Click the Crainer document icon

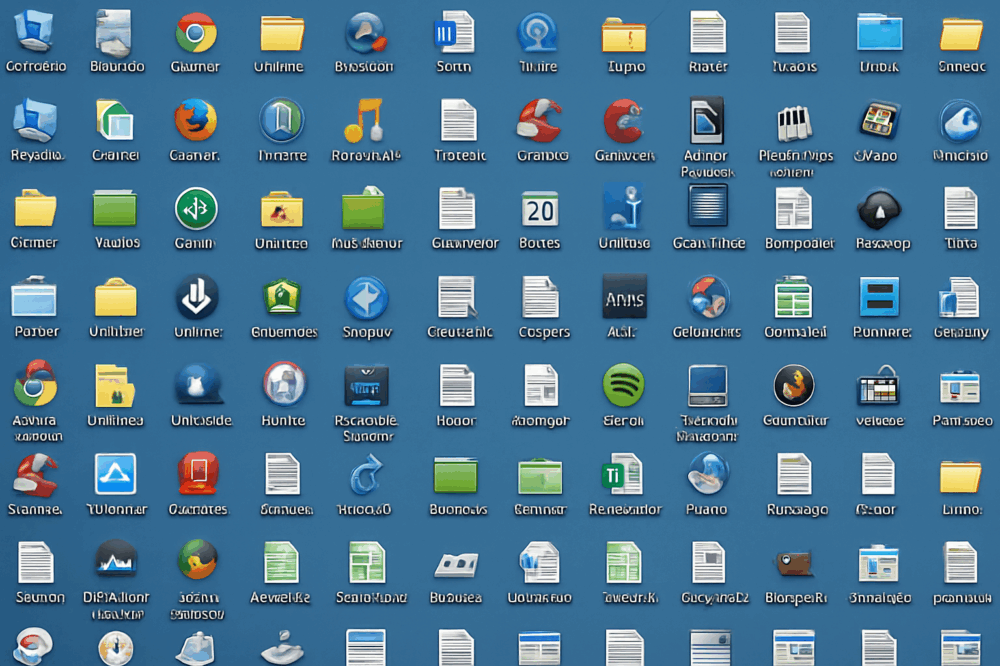[115, 120]
